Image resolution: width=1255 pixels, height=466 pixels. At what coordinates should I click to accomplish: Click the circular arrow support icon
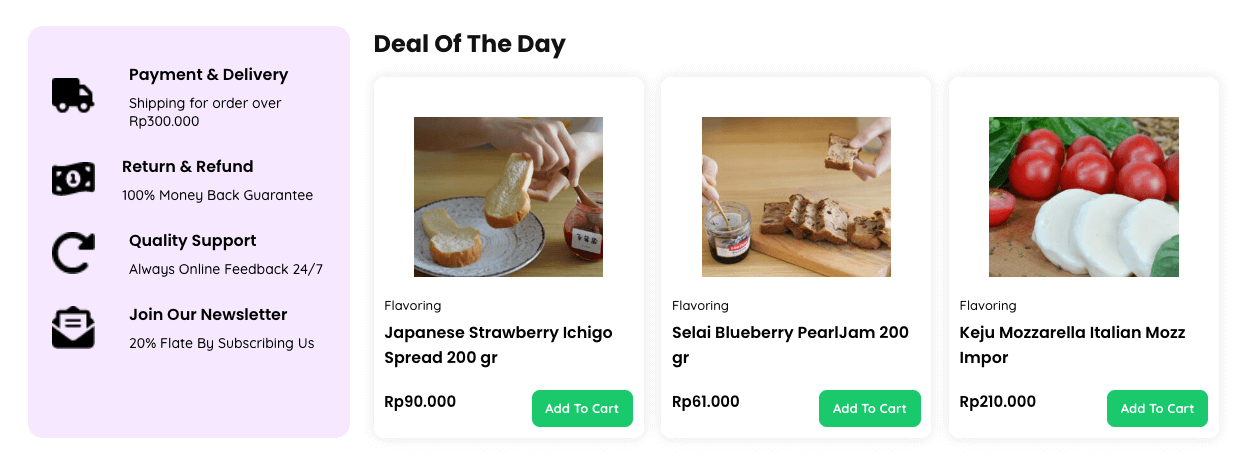(x=73, y=252)
